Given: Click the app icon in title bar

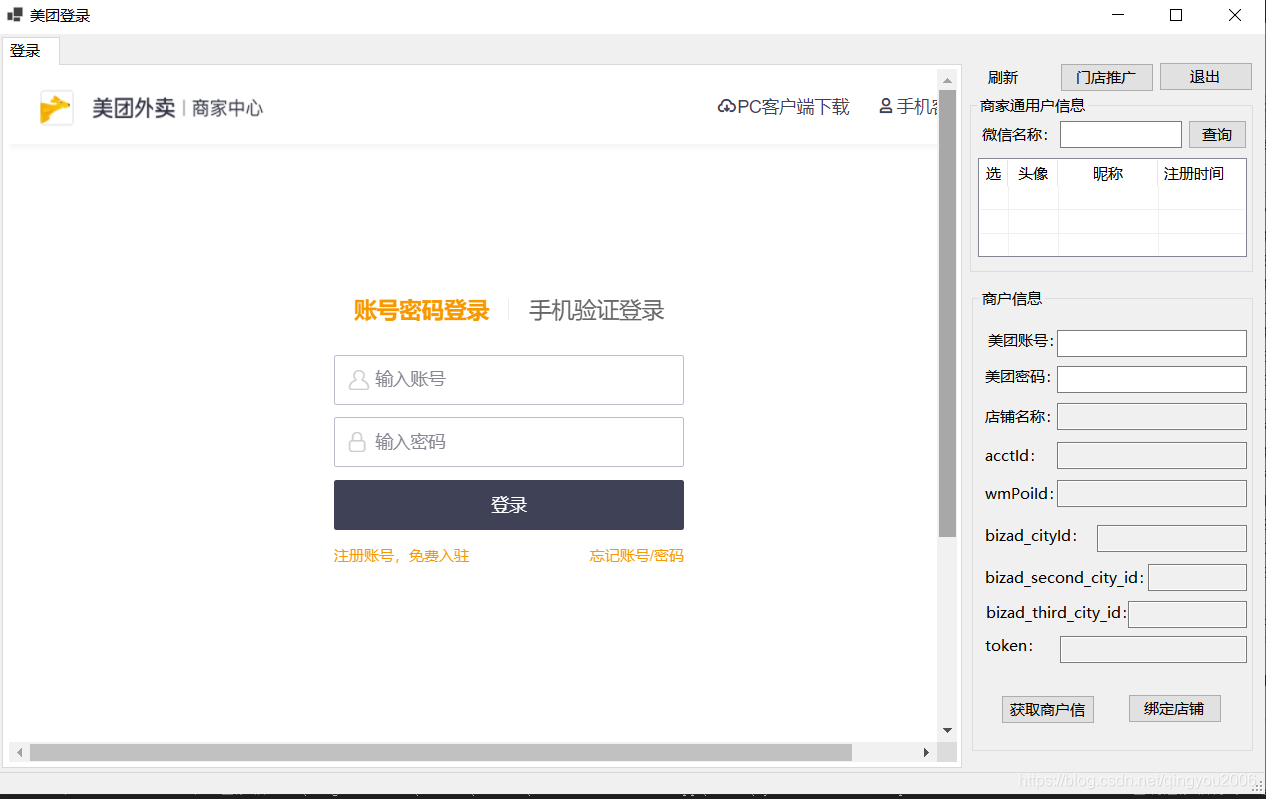Looking at the screenshot, I should [x=14, y=15].
